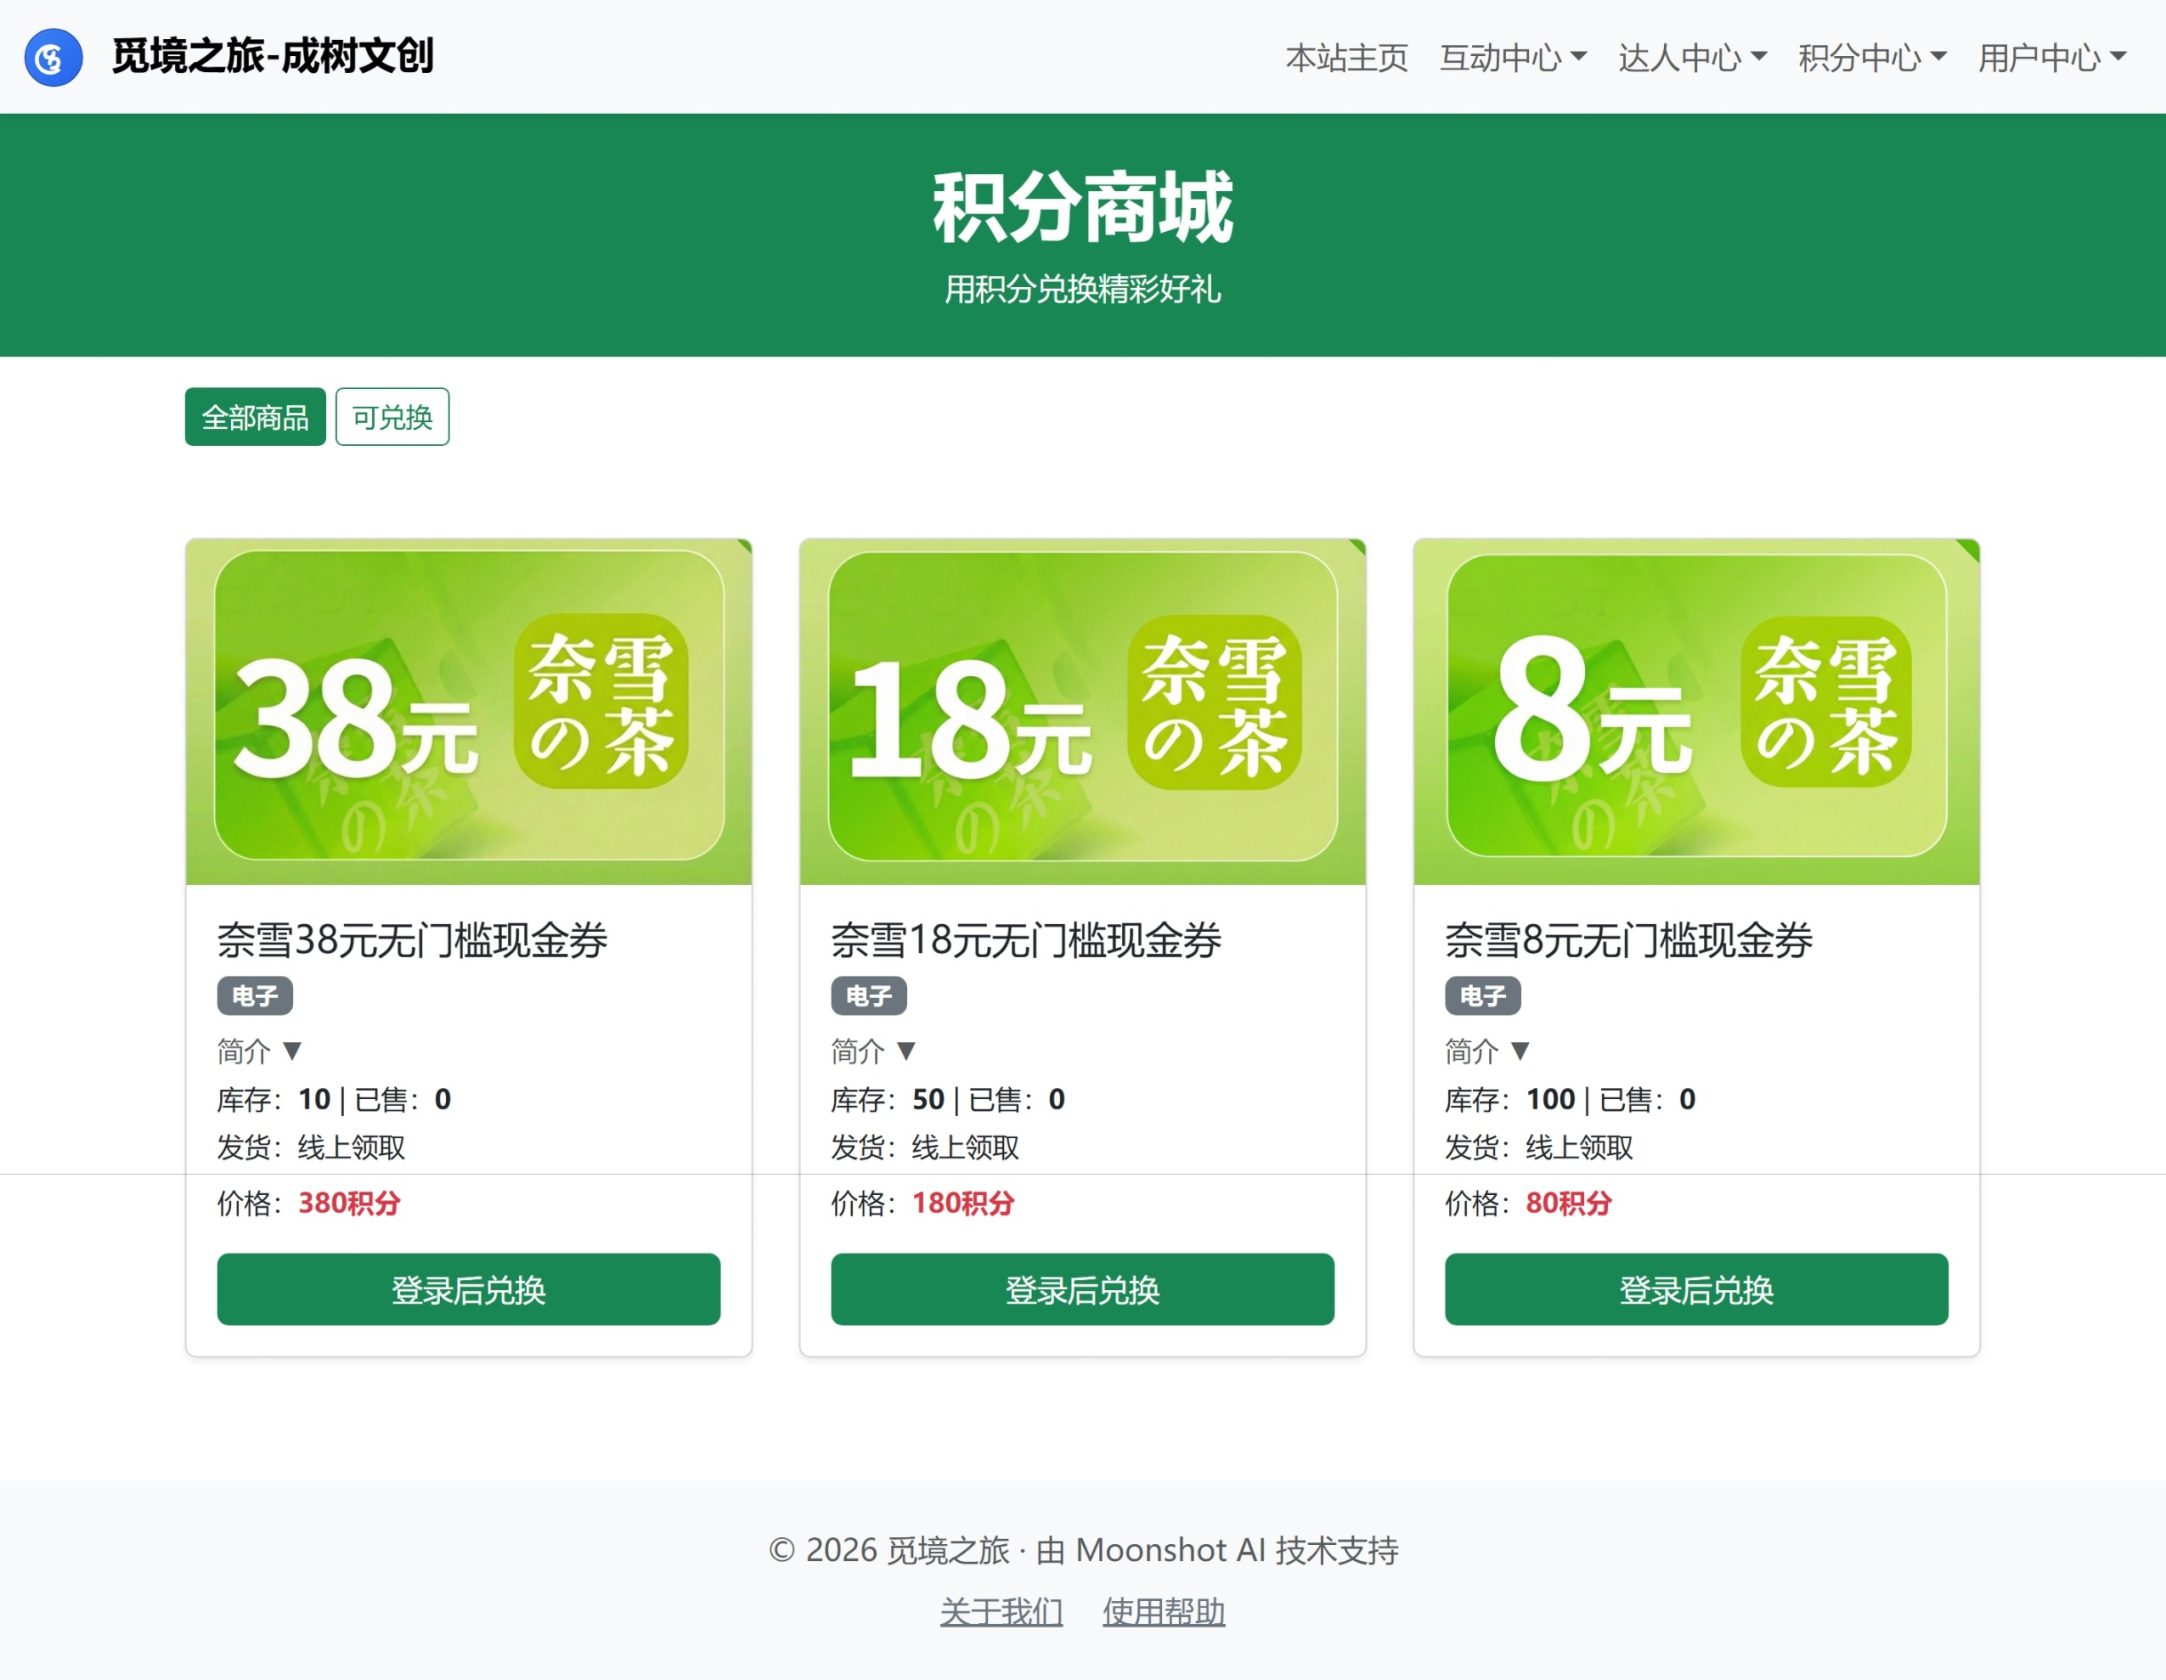Click the 本站主页 navigation entry
2166x1680 pixels.
[x=1347, y=59]
